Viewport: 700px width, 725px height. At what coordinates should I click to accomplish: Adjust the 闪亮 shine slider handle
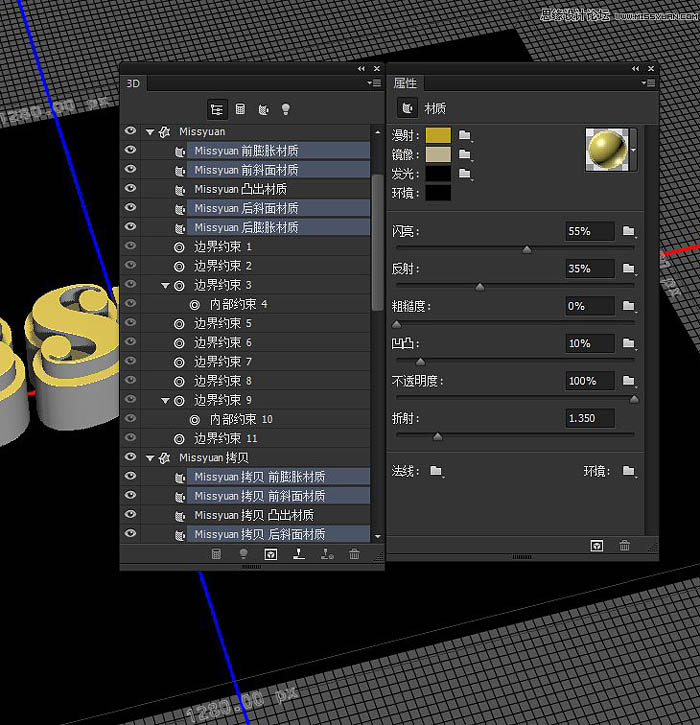527,250
